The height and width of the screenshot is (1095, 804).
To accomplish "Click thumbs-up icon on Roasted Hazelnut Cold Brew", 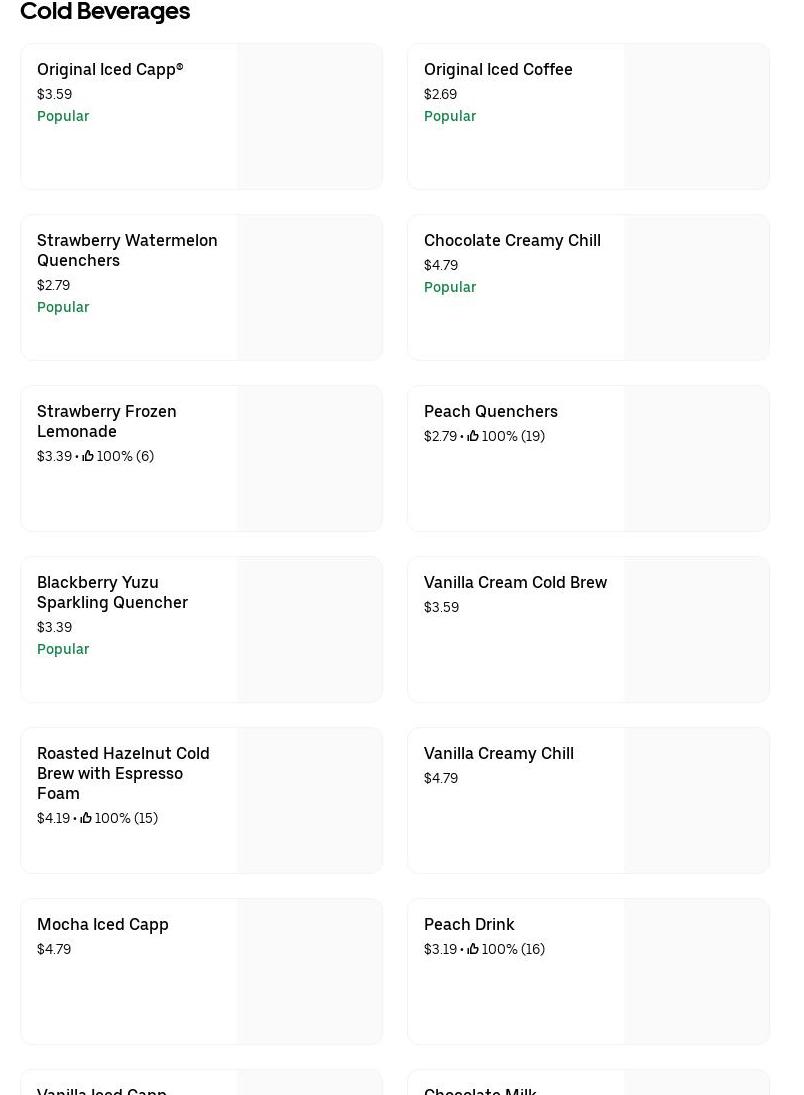I will 86,818.
